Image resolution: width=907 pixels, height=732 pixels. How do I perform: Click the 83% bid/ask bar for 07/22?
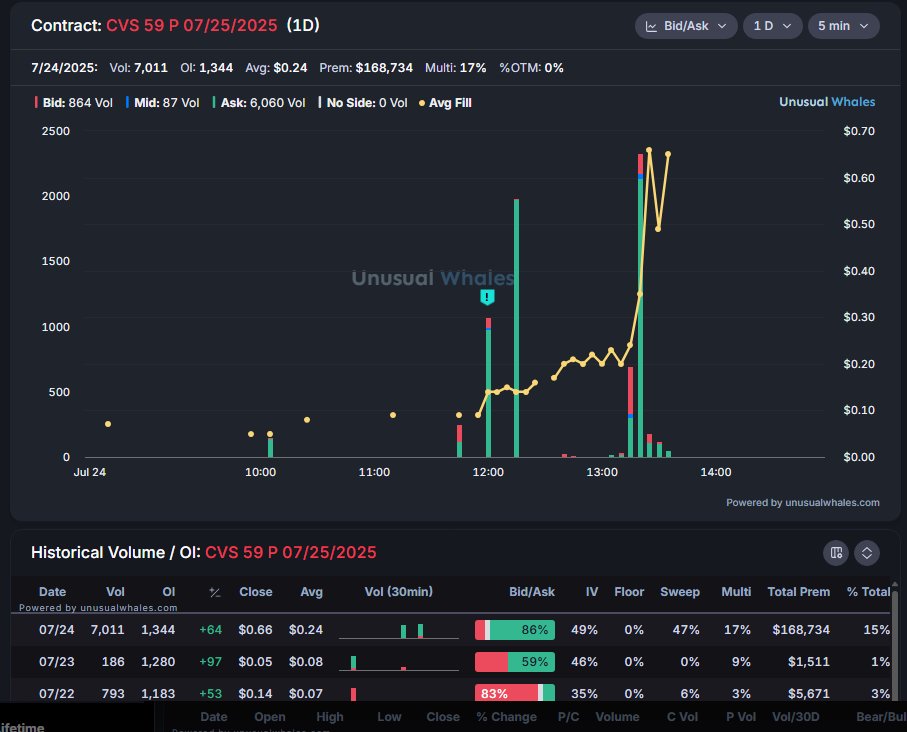(x=515, y=693)
